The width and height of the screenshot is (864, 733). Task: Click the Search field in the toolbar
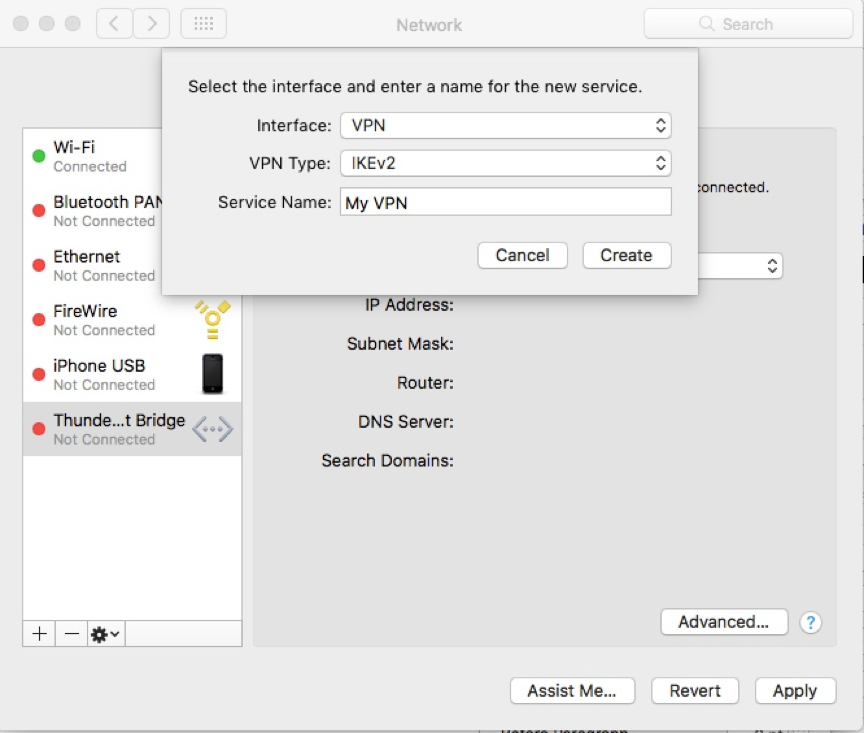[748, 24]
